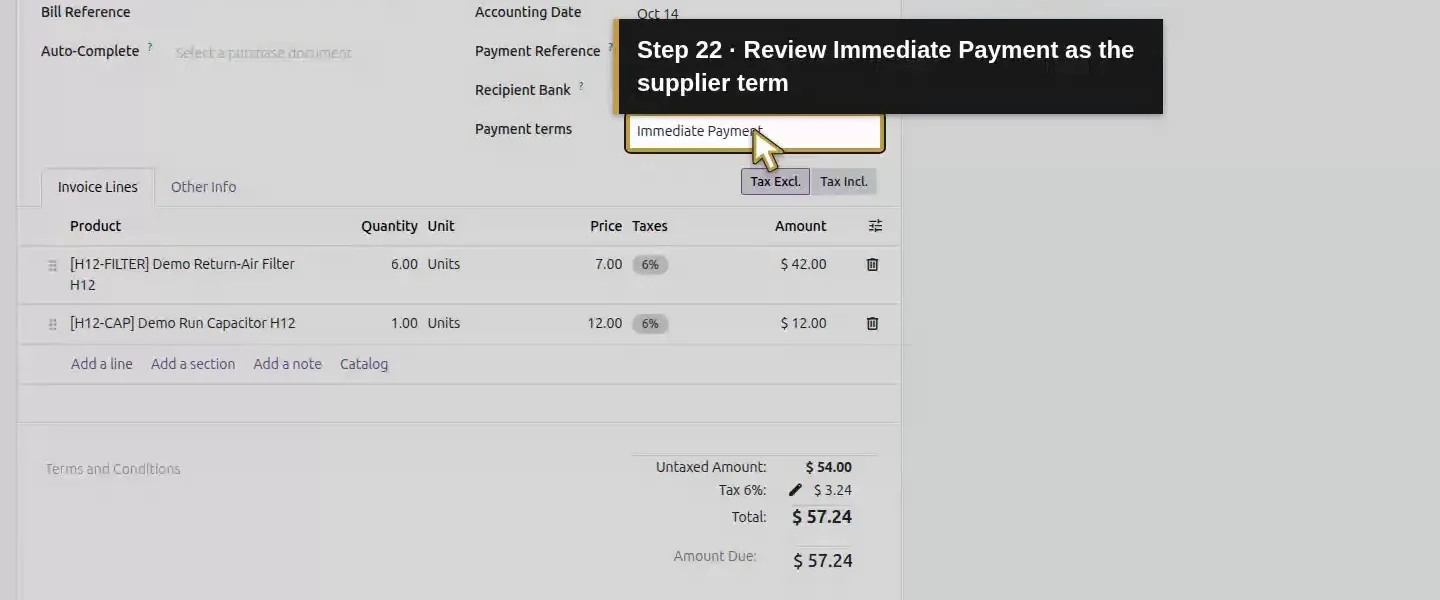
Task: Edit quantity 1.00 of the capacitor line
Action: click(404, 323)
